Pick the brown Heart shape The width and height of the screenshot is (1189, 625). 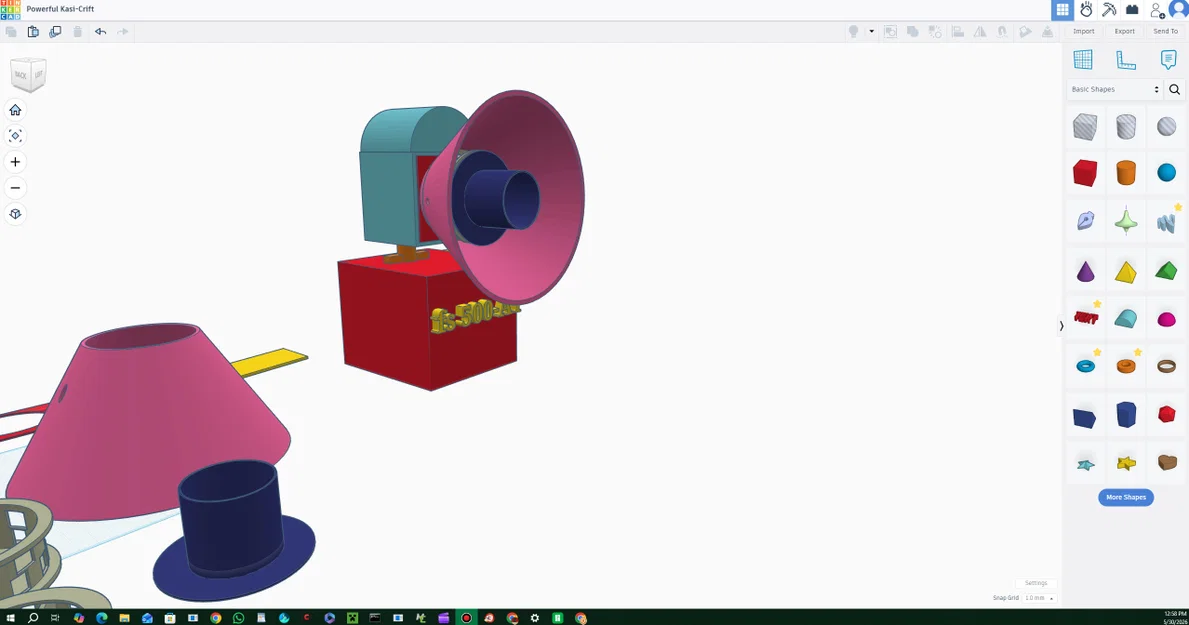[1166, 462]
